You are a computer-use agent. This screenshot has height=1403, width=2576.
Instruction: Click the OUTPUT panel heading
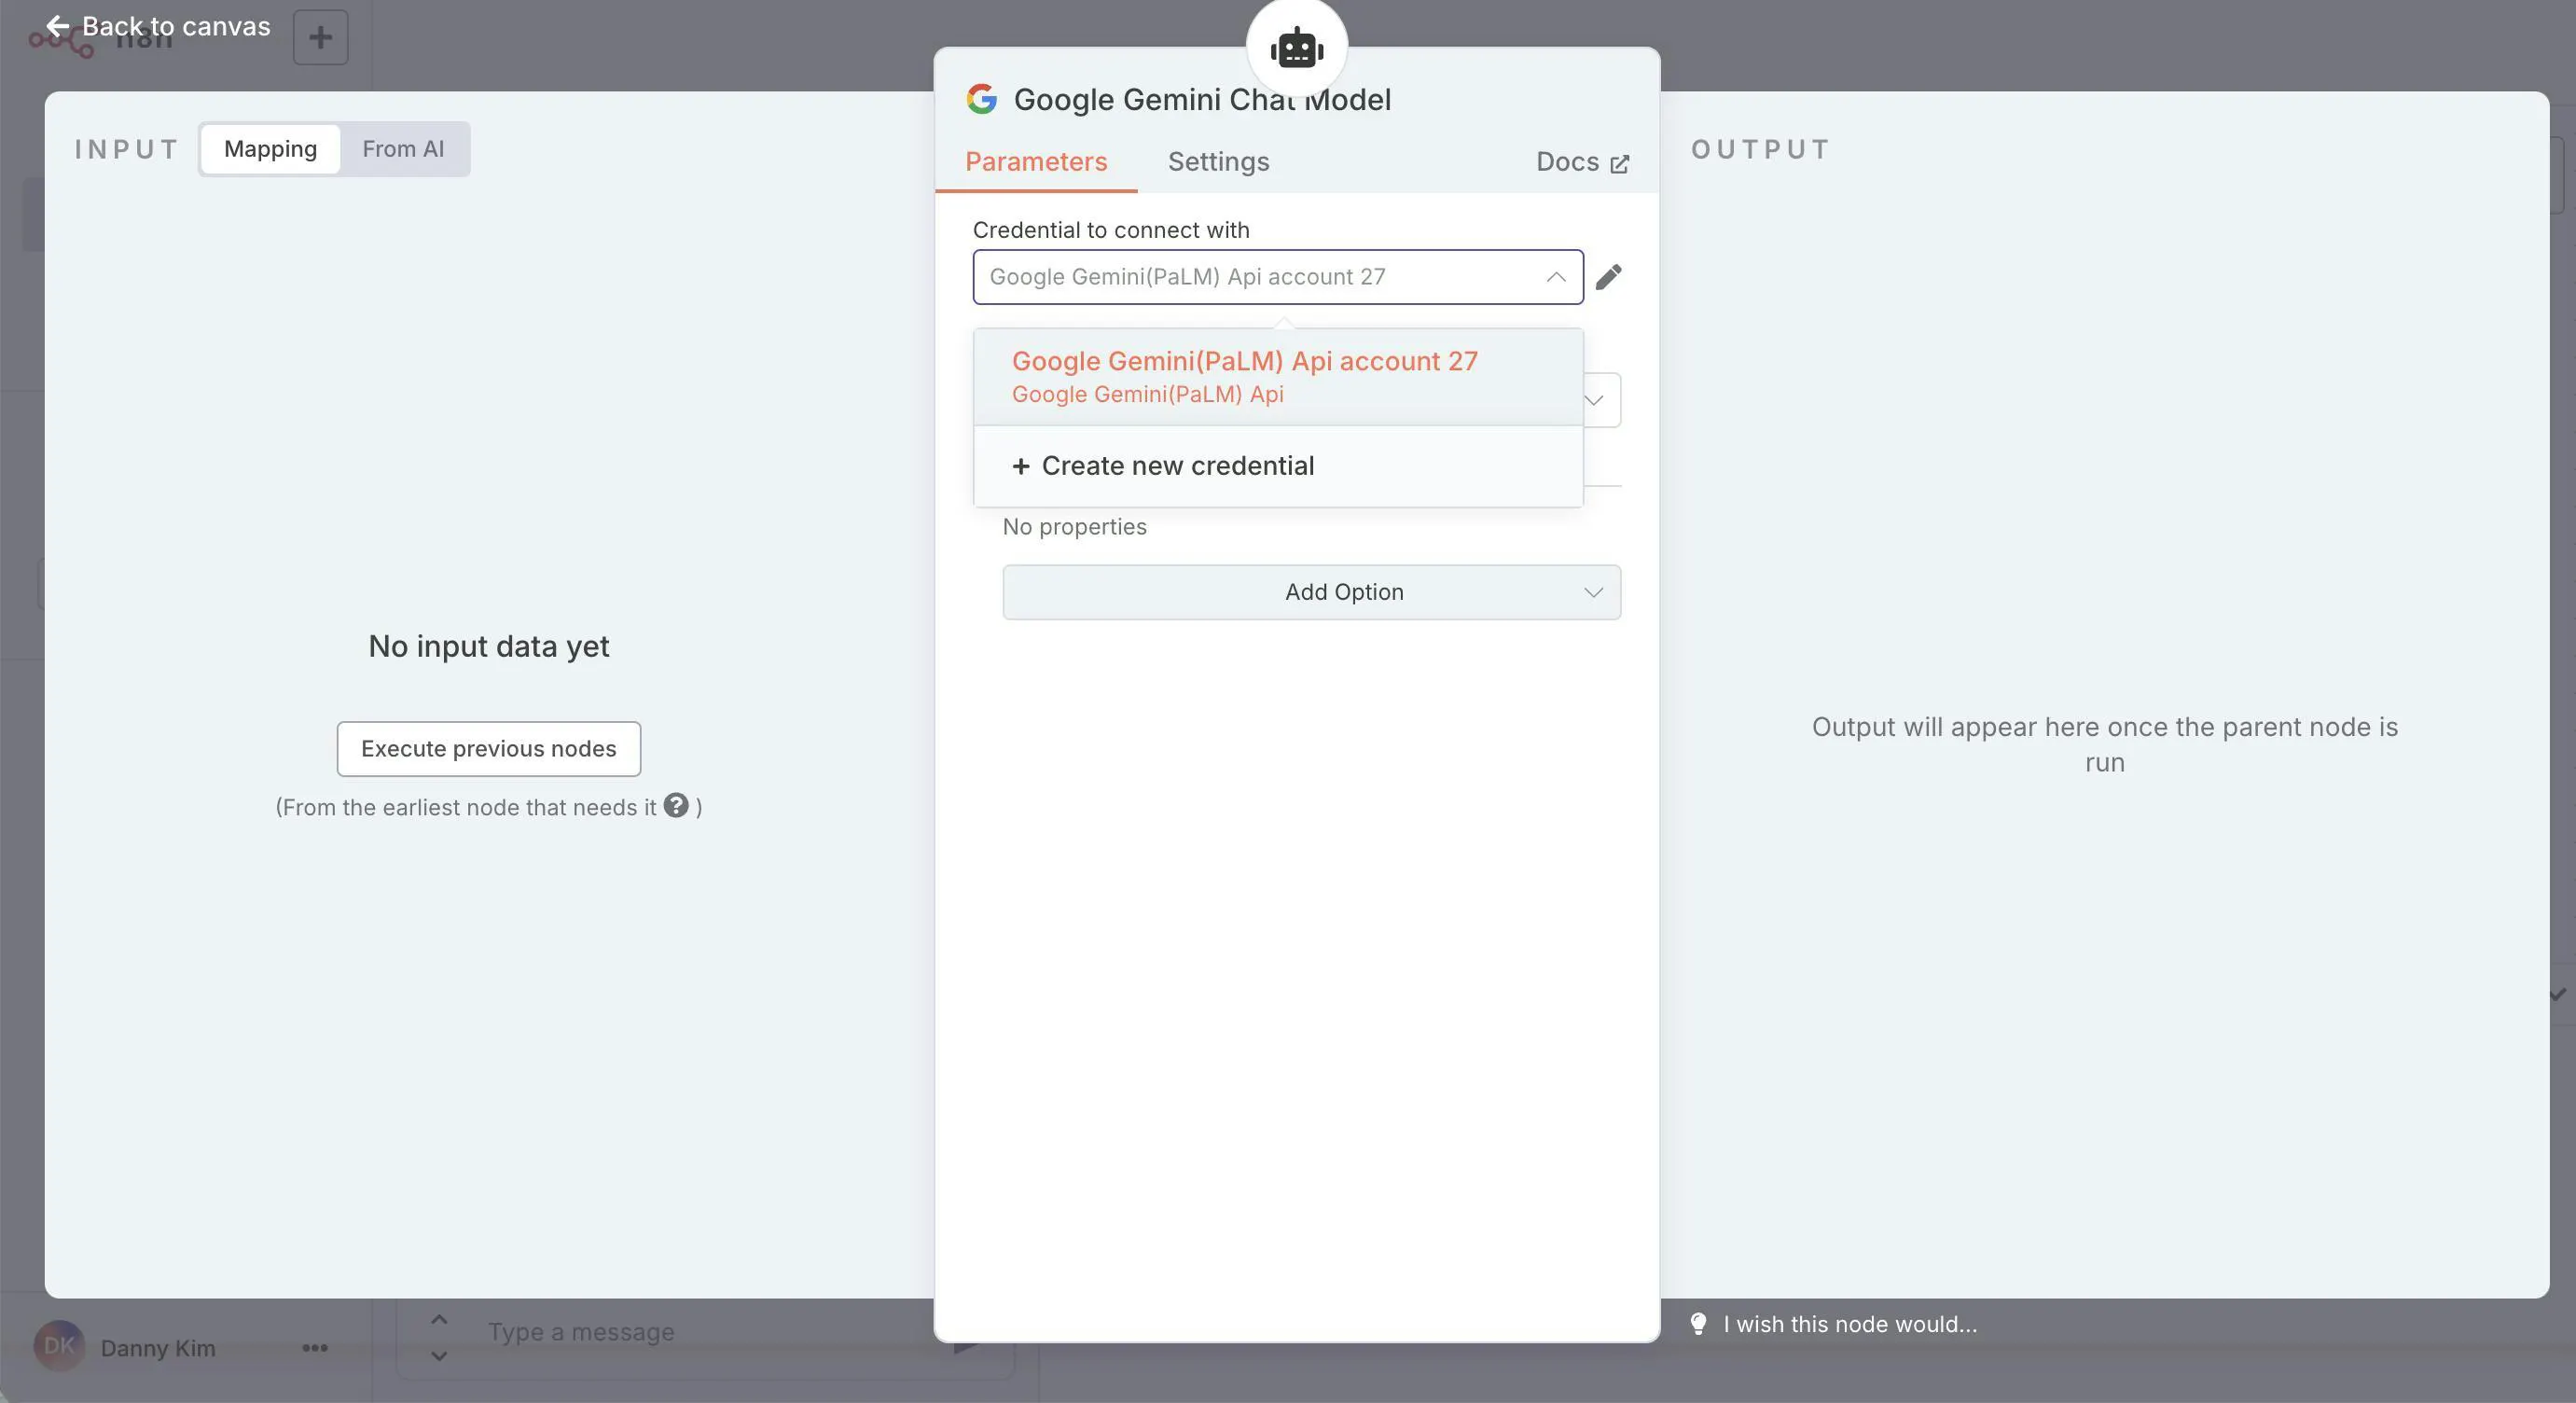click(x=1760, y=149)
